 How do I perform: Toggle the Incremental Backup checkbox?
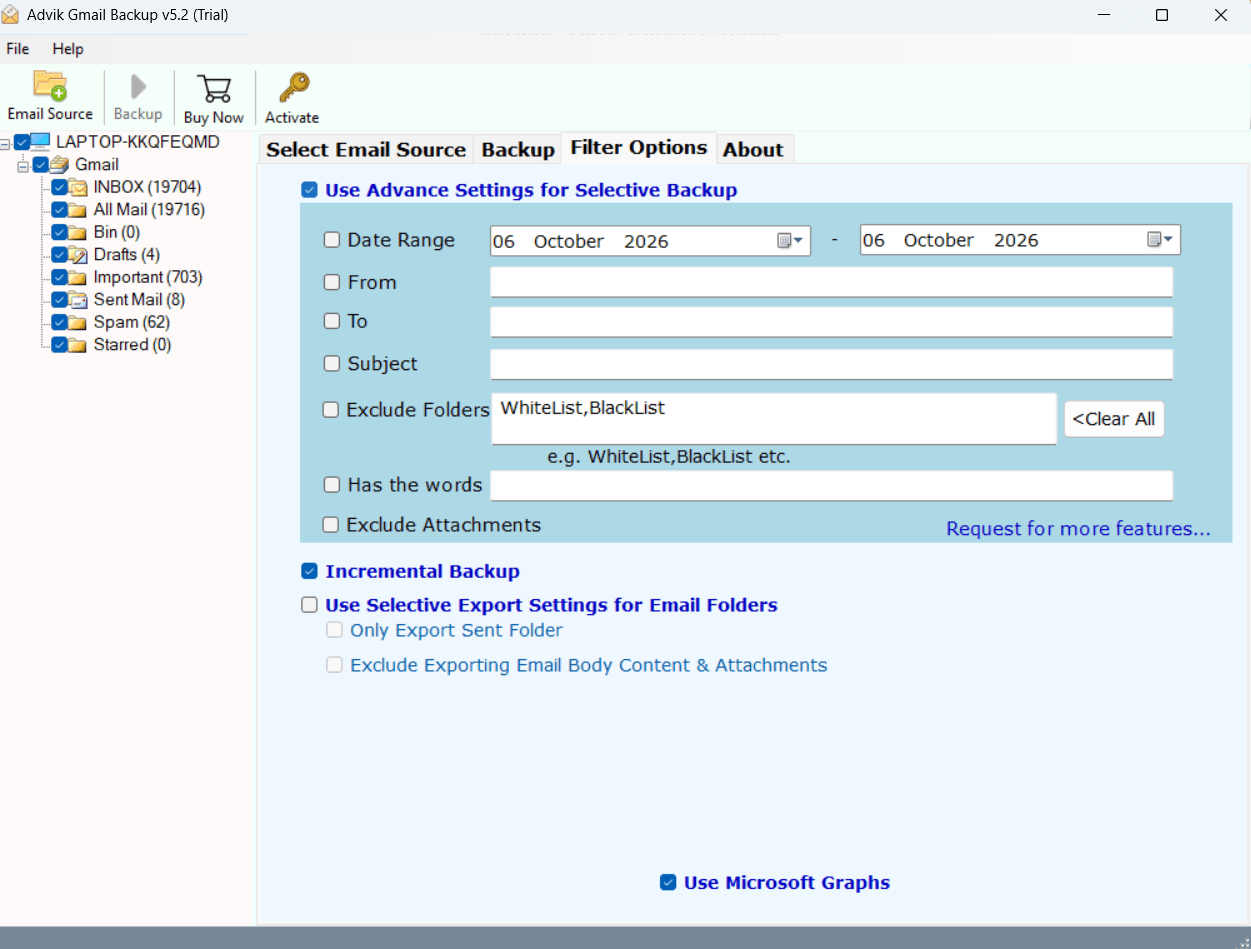point(310,571)
